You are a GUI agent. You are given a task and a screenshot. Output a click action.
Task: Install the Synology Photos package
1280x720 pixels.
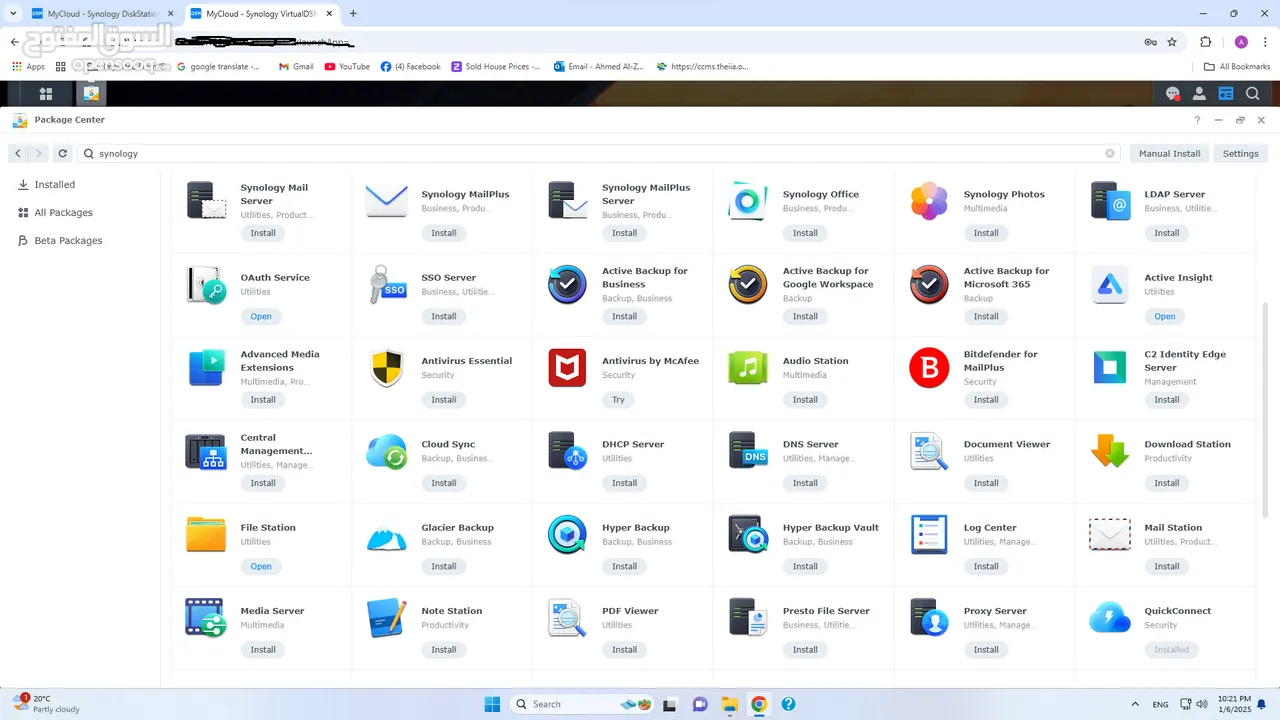click(x=986, y=233)
